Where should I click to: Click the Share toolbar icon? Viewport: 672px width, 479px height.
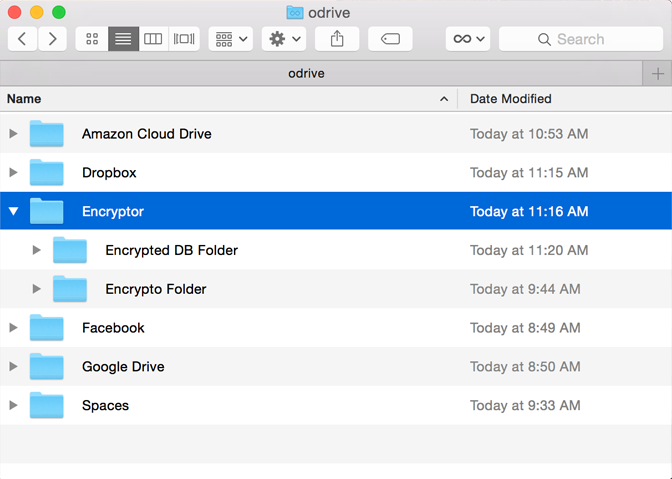pyautogui.click(x=337, y=39)
